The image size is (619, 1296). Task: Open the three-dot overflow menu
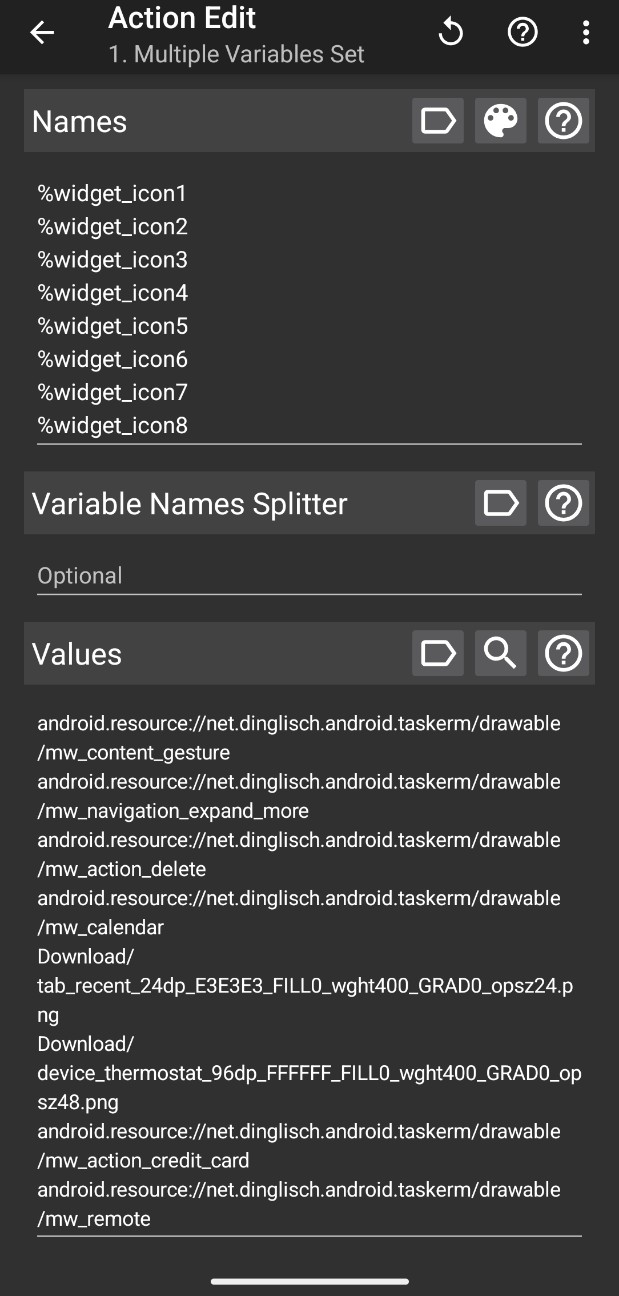pos(586,33)
